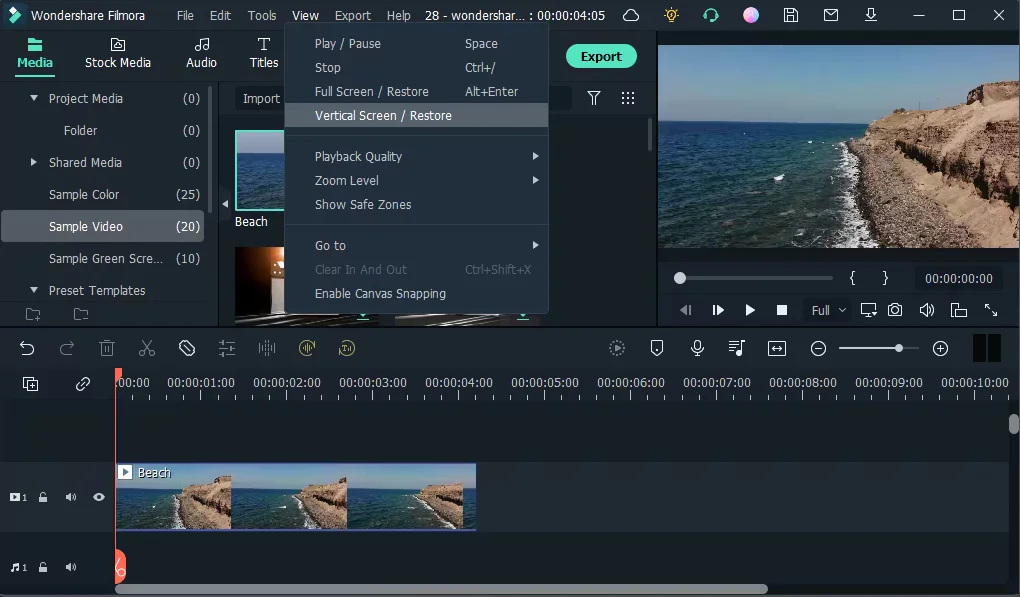Image resolution: width=1020 pixels, height=597 pixels.
Task: Mute the Beach video track
Action: [x=70, y=497]
